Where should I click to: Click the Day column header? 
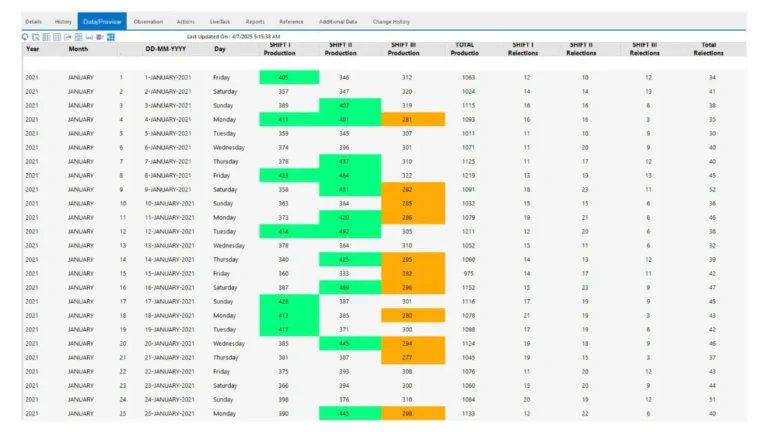(x=220, y=49)
